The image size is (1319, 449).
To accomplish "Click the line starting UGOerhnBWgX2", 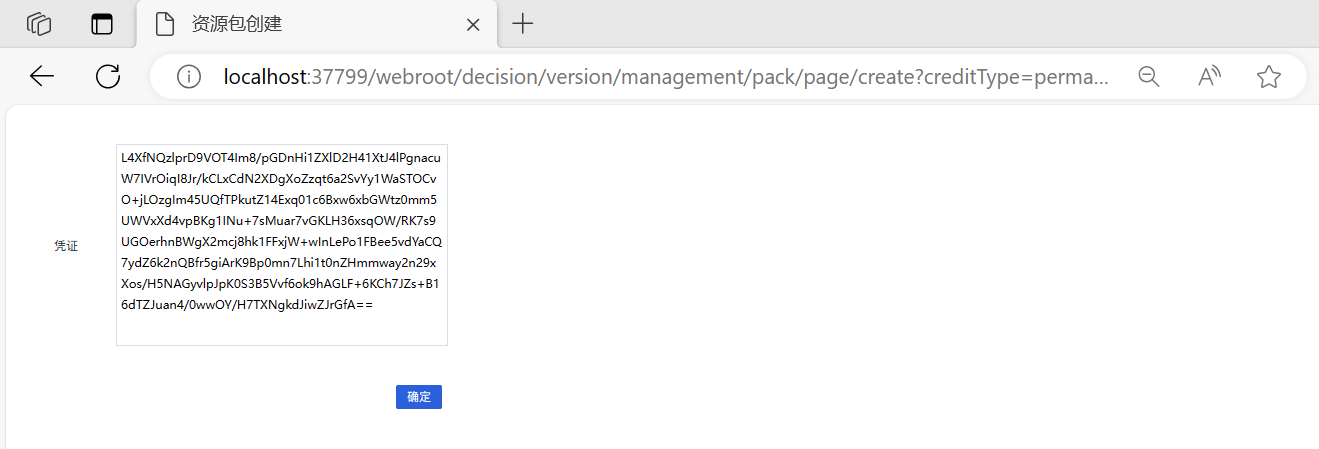I will [x=280, y=242].
